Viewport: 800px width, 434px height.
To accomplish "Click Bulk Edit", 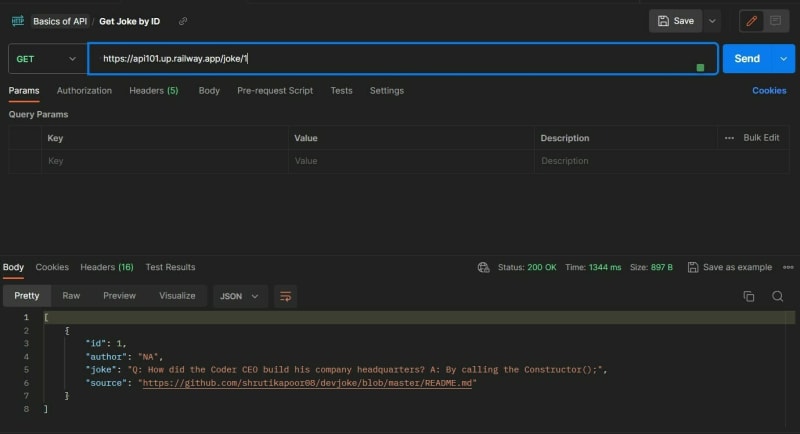I will pyautogui.click(x=761, y=138).
